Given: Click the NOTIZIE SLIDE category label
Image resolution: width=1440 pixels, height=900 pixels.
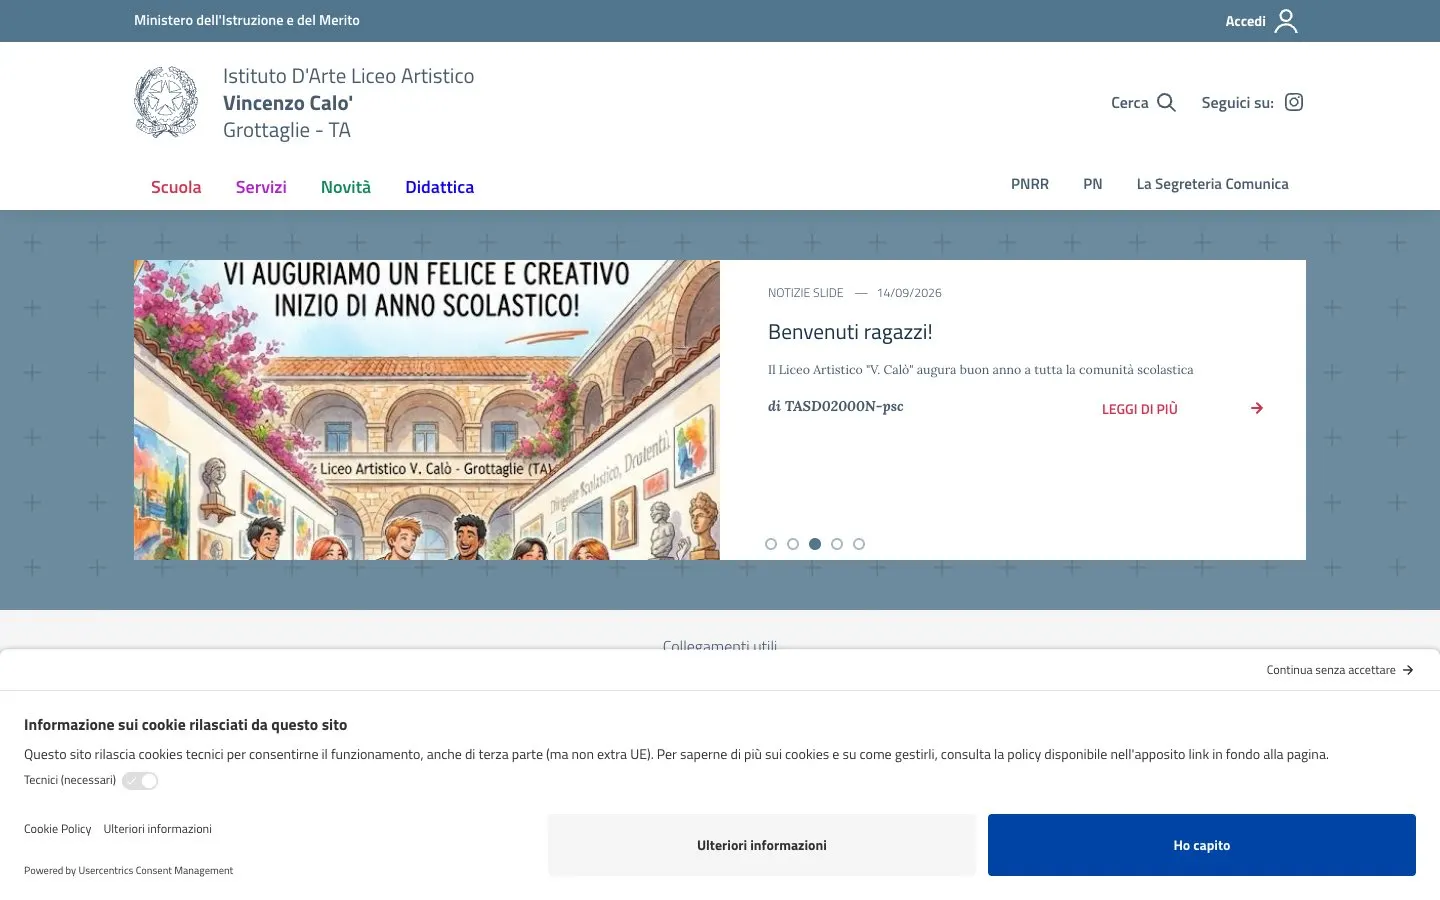Looking at the screenshot, I should click(806, 293).
